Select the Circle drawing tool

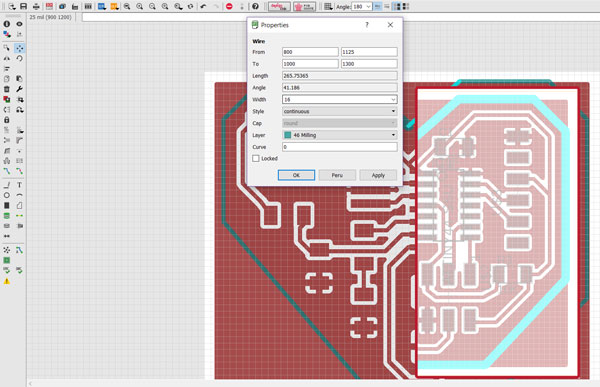click(x=7, y=195)
